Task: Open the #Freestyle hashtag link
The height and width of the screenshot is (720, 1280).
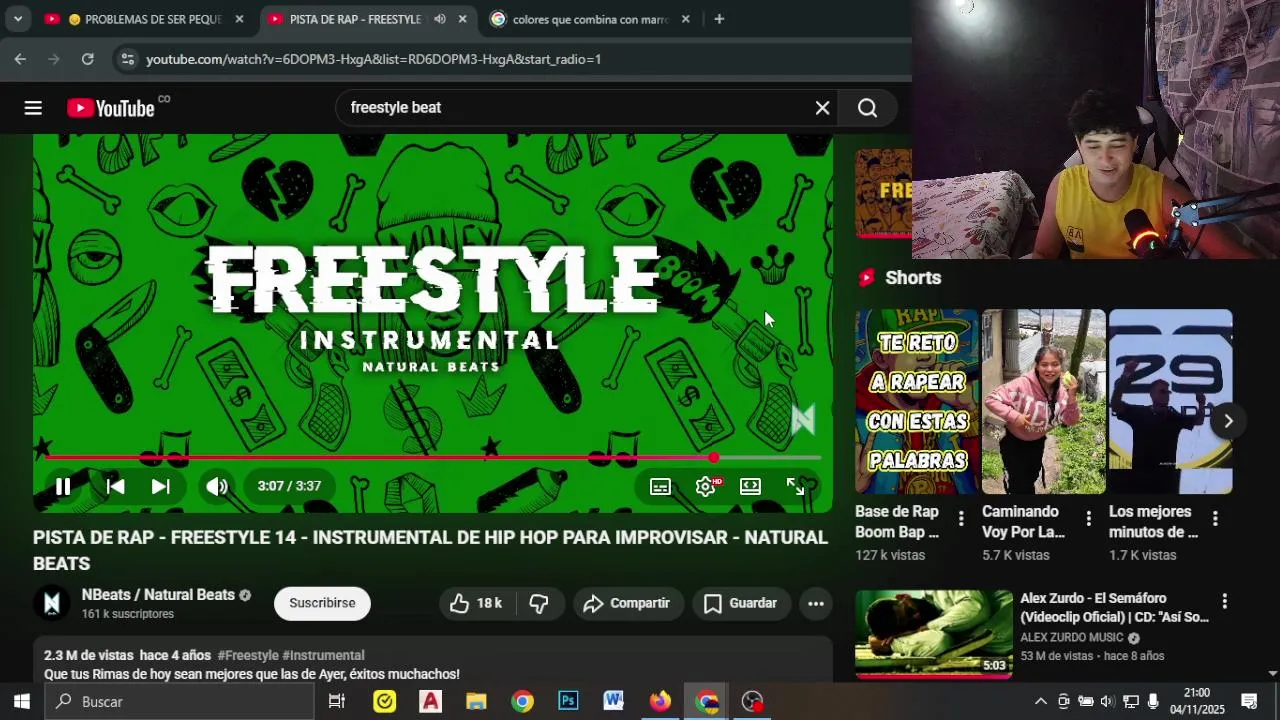Action: 248,655
